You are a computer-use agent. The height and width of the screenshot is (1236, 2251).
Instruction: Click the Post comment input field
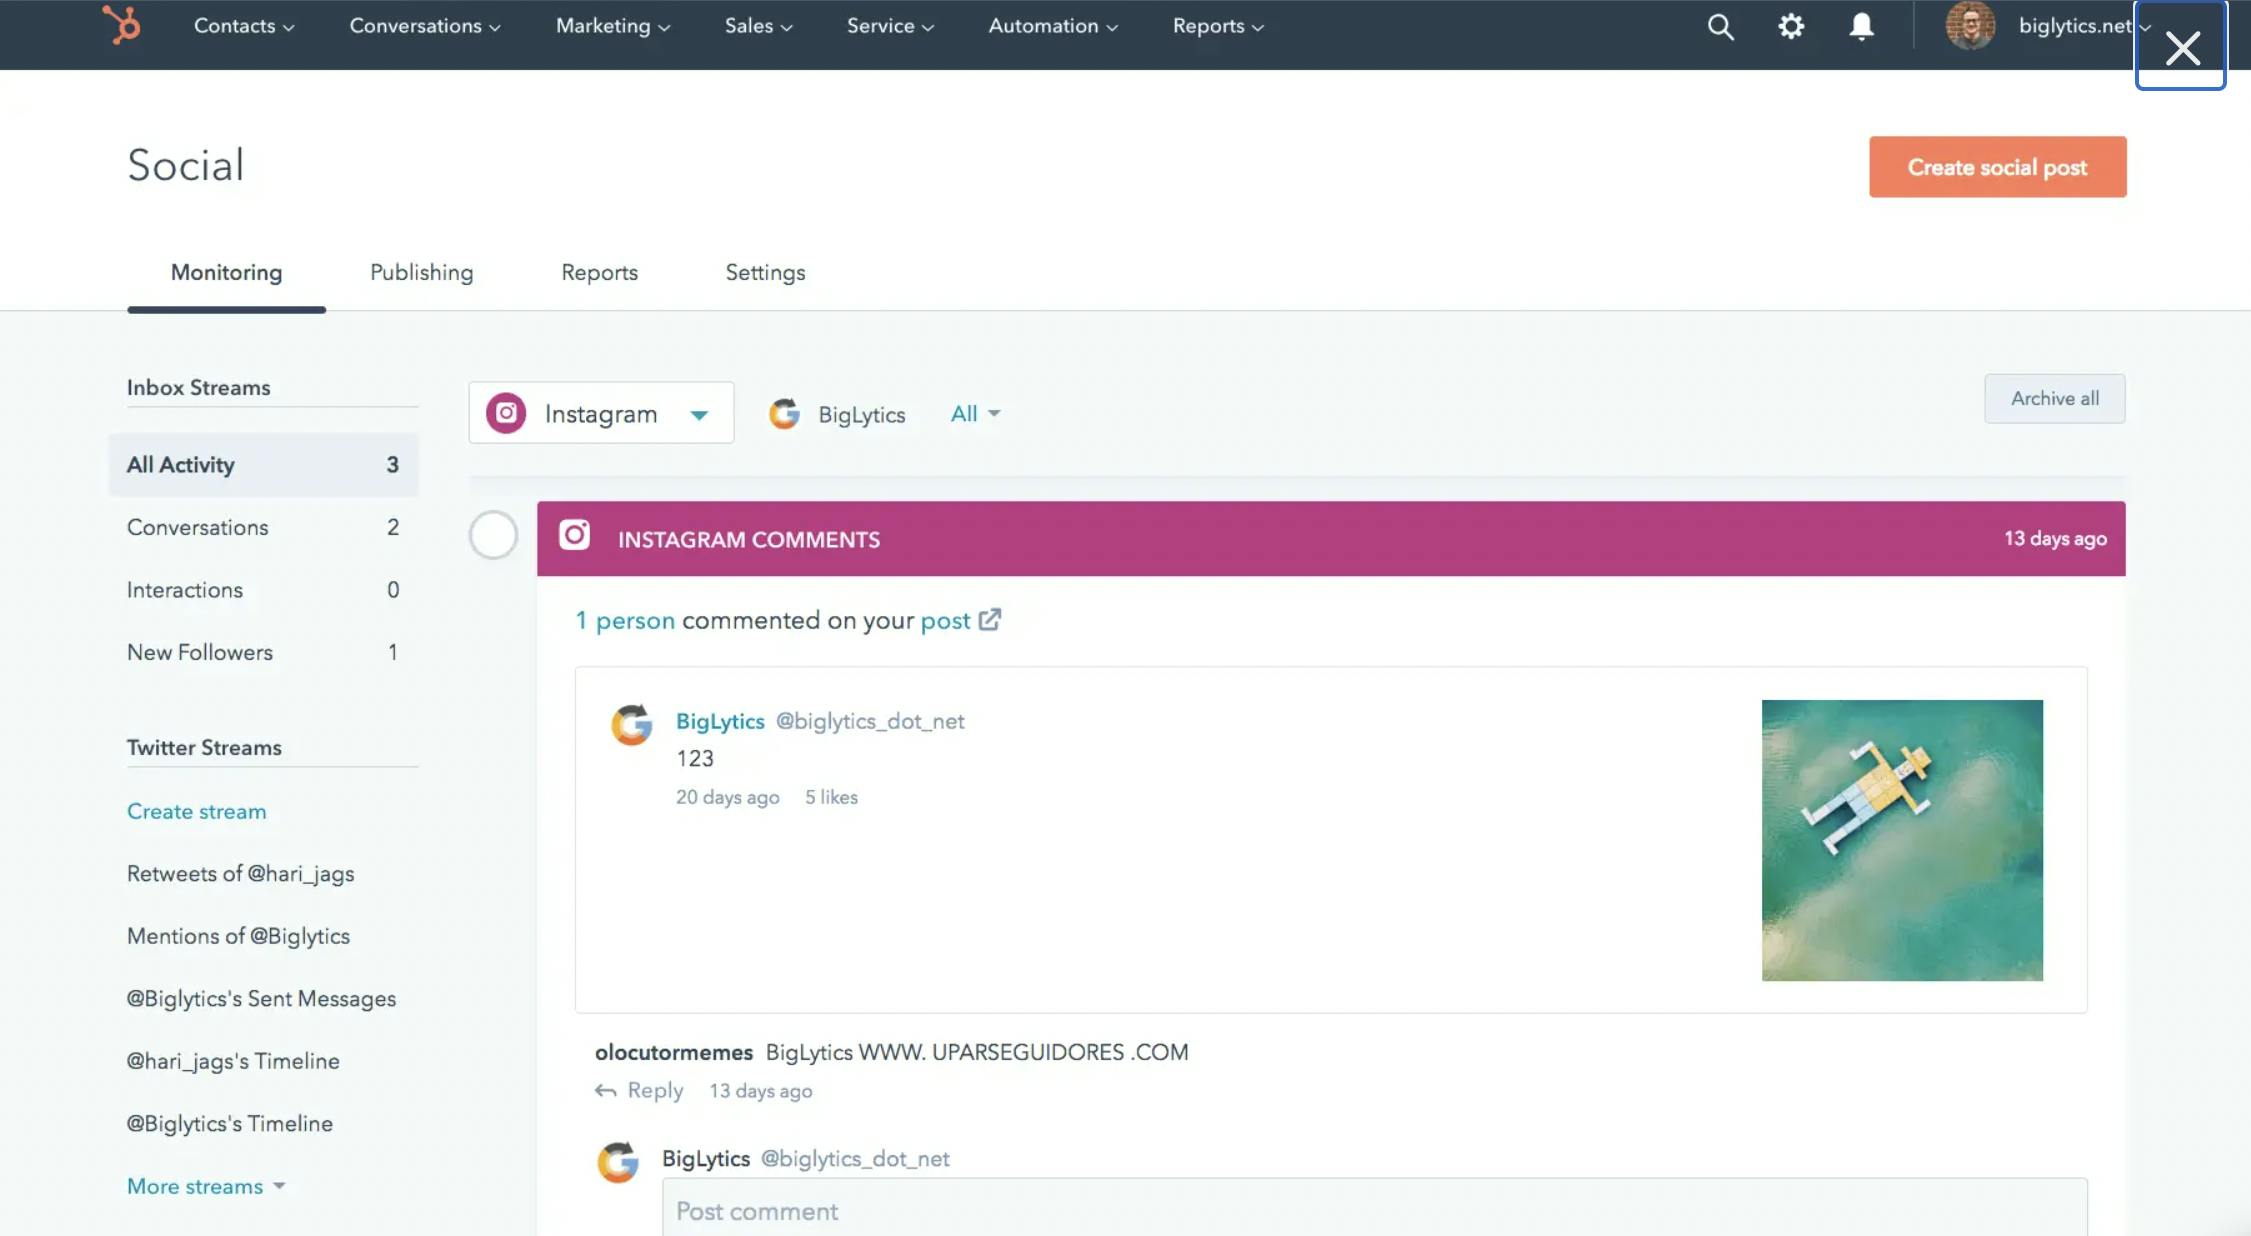1100,1210
